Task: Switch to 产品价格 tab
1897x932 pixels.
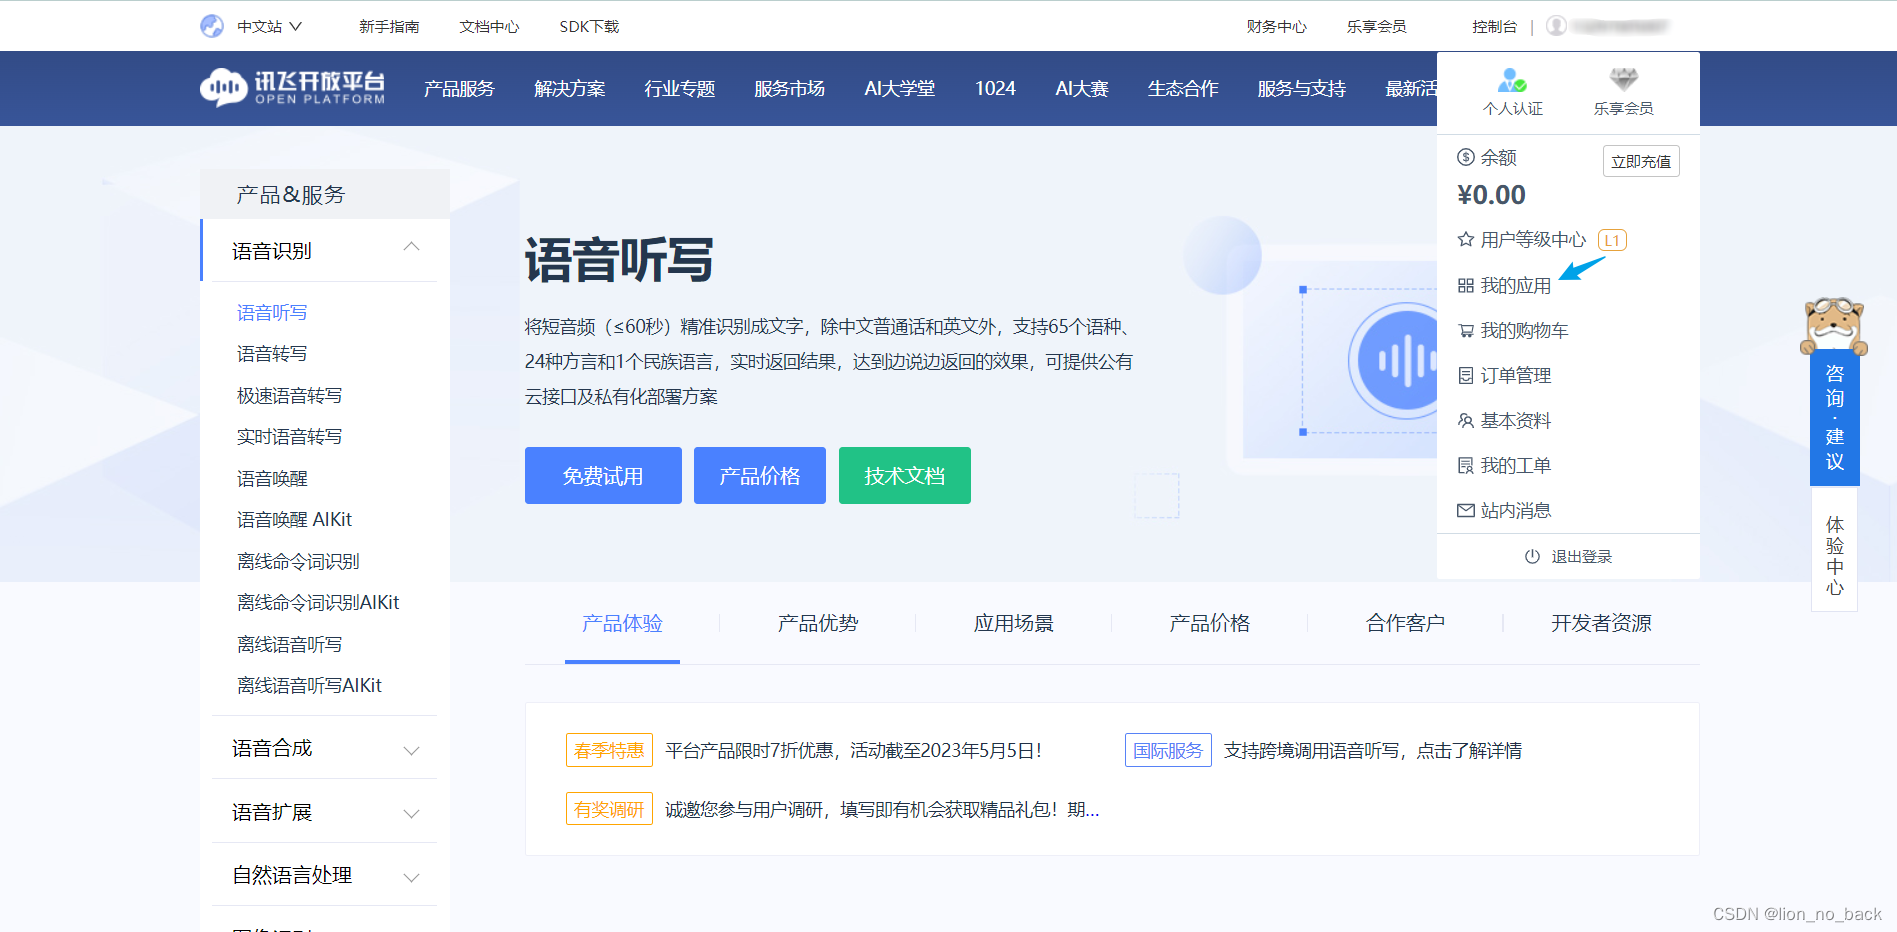Action: [x=1210, y=624]
